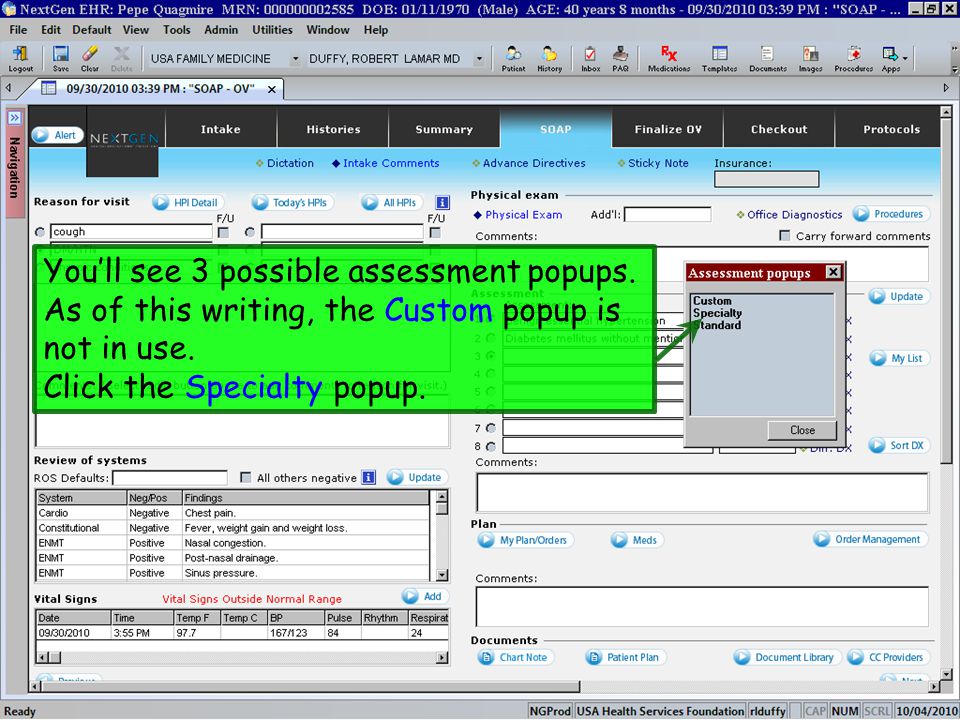This screenshot has height=720, width=960.
Task: Click the Document Library button
Action: [x=787, y=657]
